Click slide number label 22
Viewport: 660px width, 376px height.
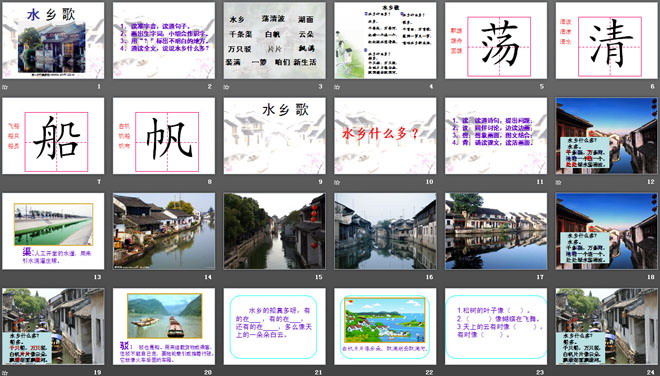[x=429, y=372]
